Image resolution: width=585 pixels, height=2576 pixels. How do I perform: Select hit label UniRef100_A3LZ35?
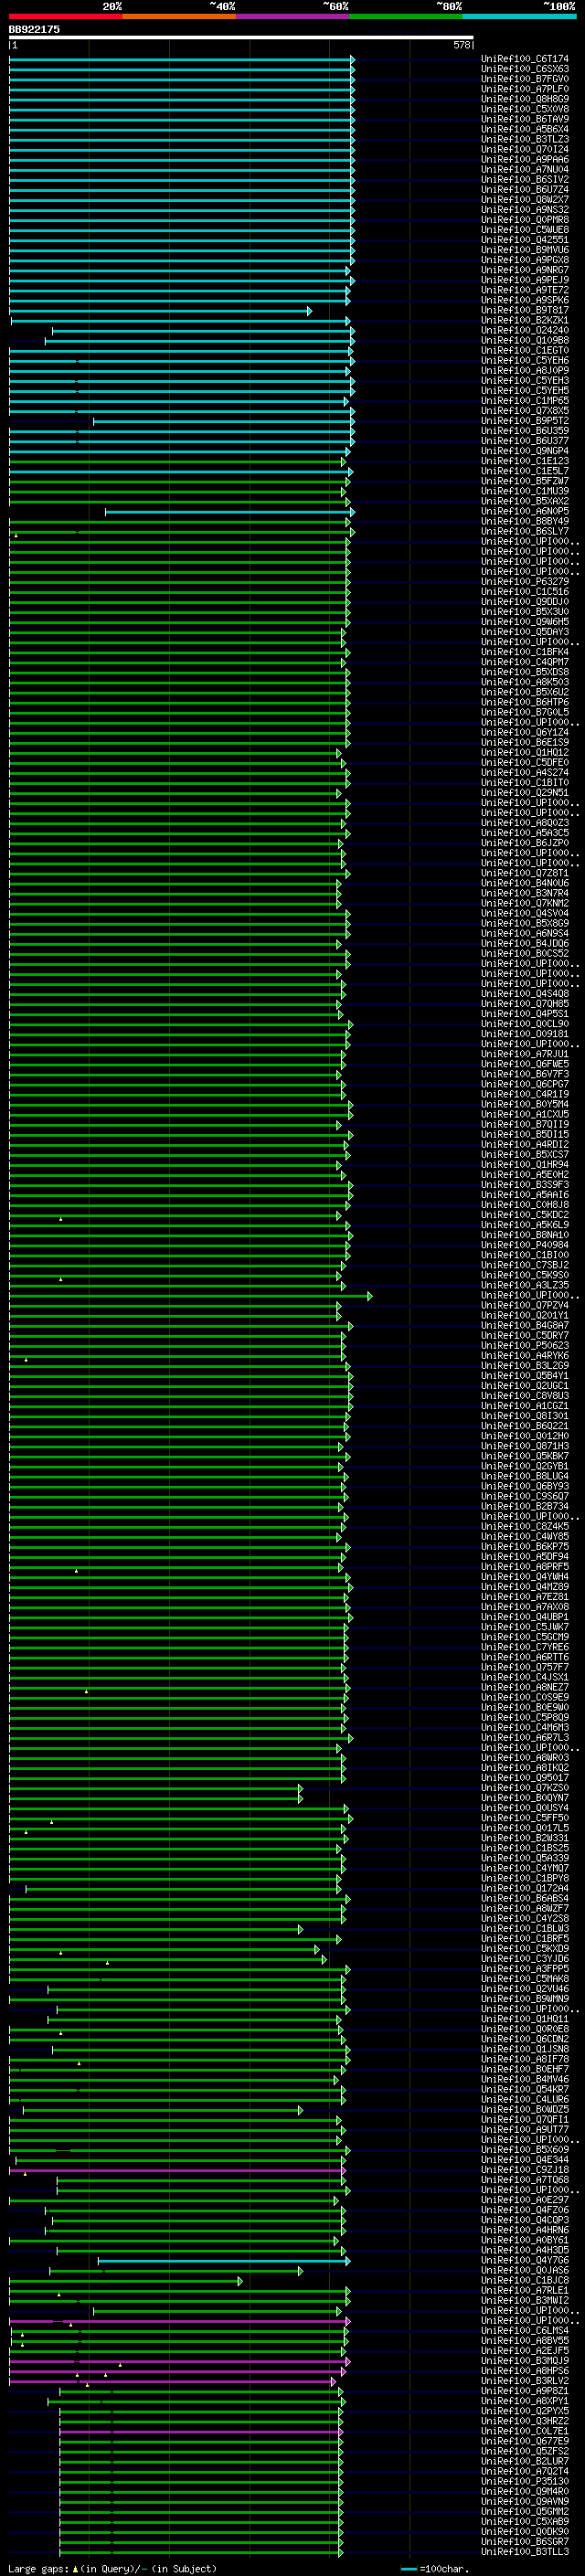click(525, 1284)
